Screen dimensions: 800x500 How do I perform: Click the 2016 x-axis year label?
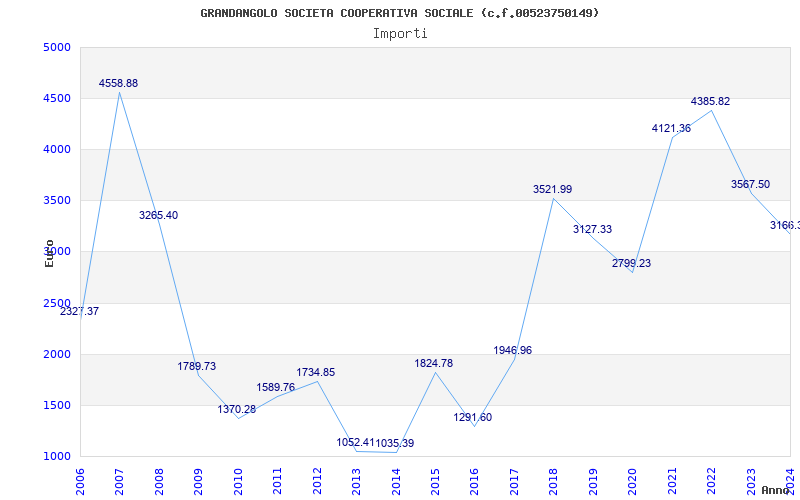pos(474,481)
